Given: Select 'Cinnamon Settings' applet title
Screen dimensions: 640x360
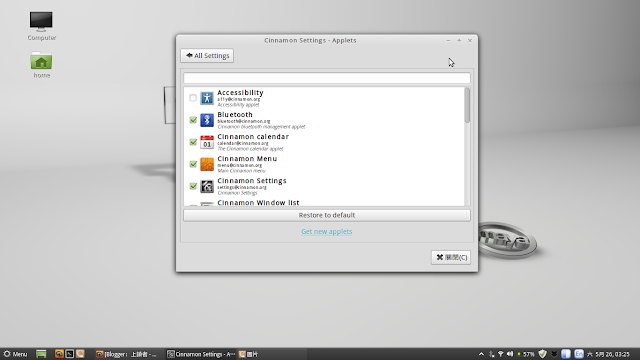Looking at the screenshot, I should click(x=252, y=181).
